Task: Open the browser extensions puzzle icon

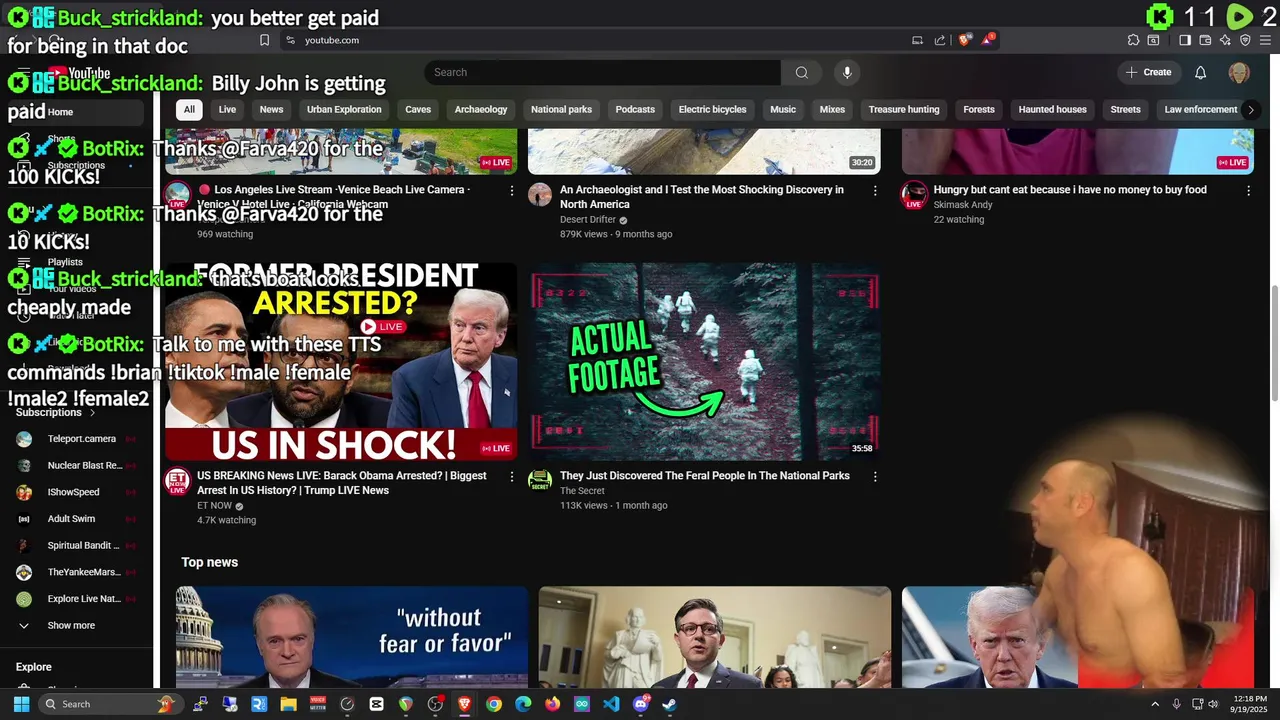Action: 1133,40
